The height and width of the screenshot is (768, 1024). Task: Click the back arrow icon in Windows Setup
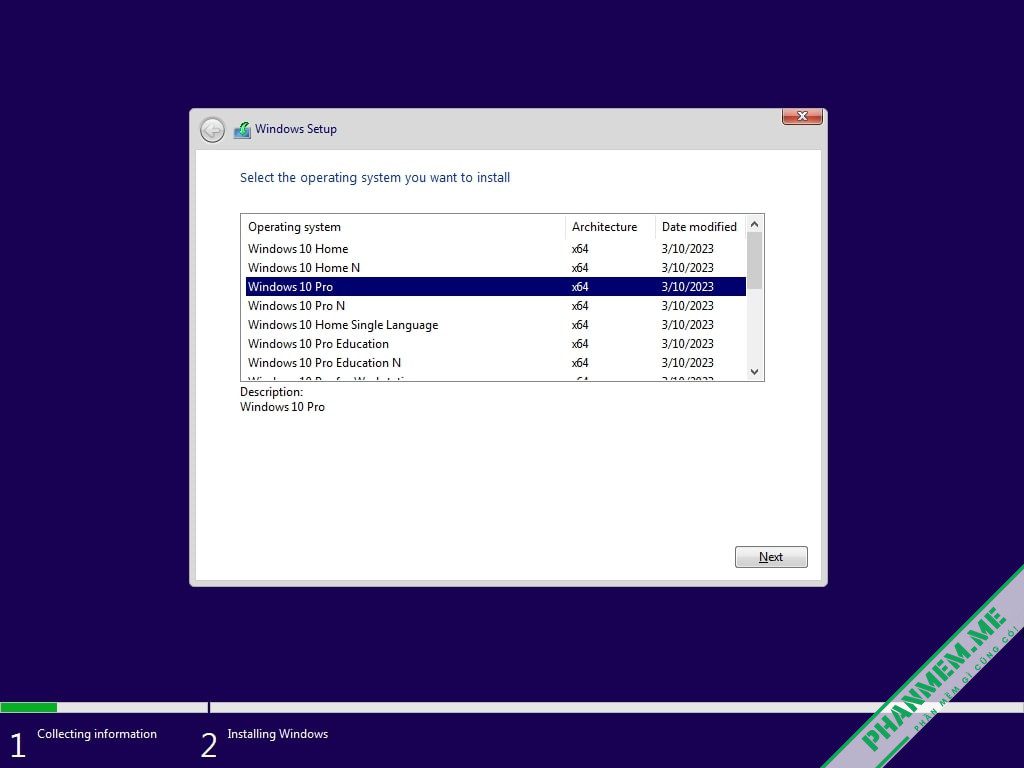212,130
